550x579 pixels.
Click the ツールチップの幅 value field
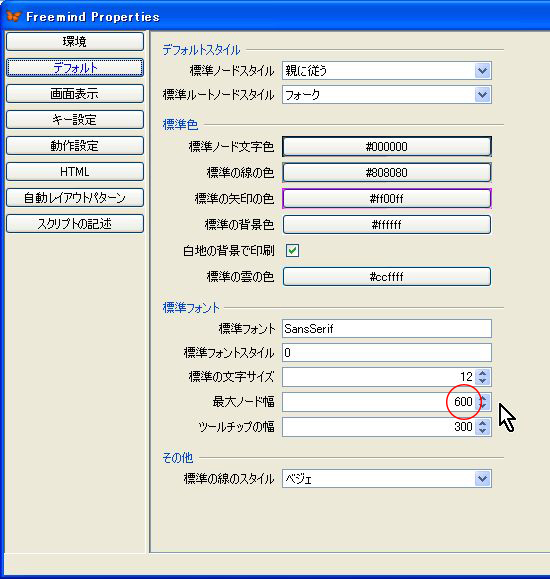[x=379, y=427]
